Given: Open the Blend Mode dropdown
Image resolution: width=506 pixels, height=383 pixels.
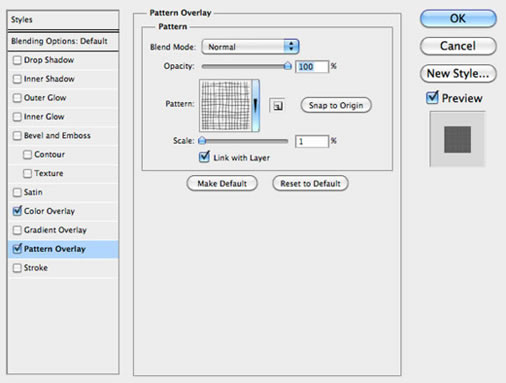Looking at the screenshot, I should [250, 47].
